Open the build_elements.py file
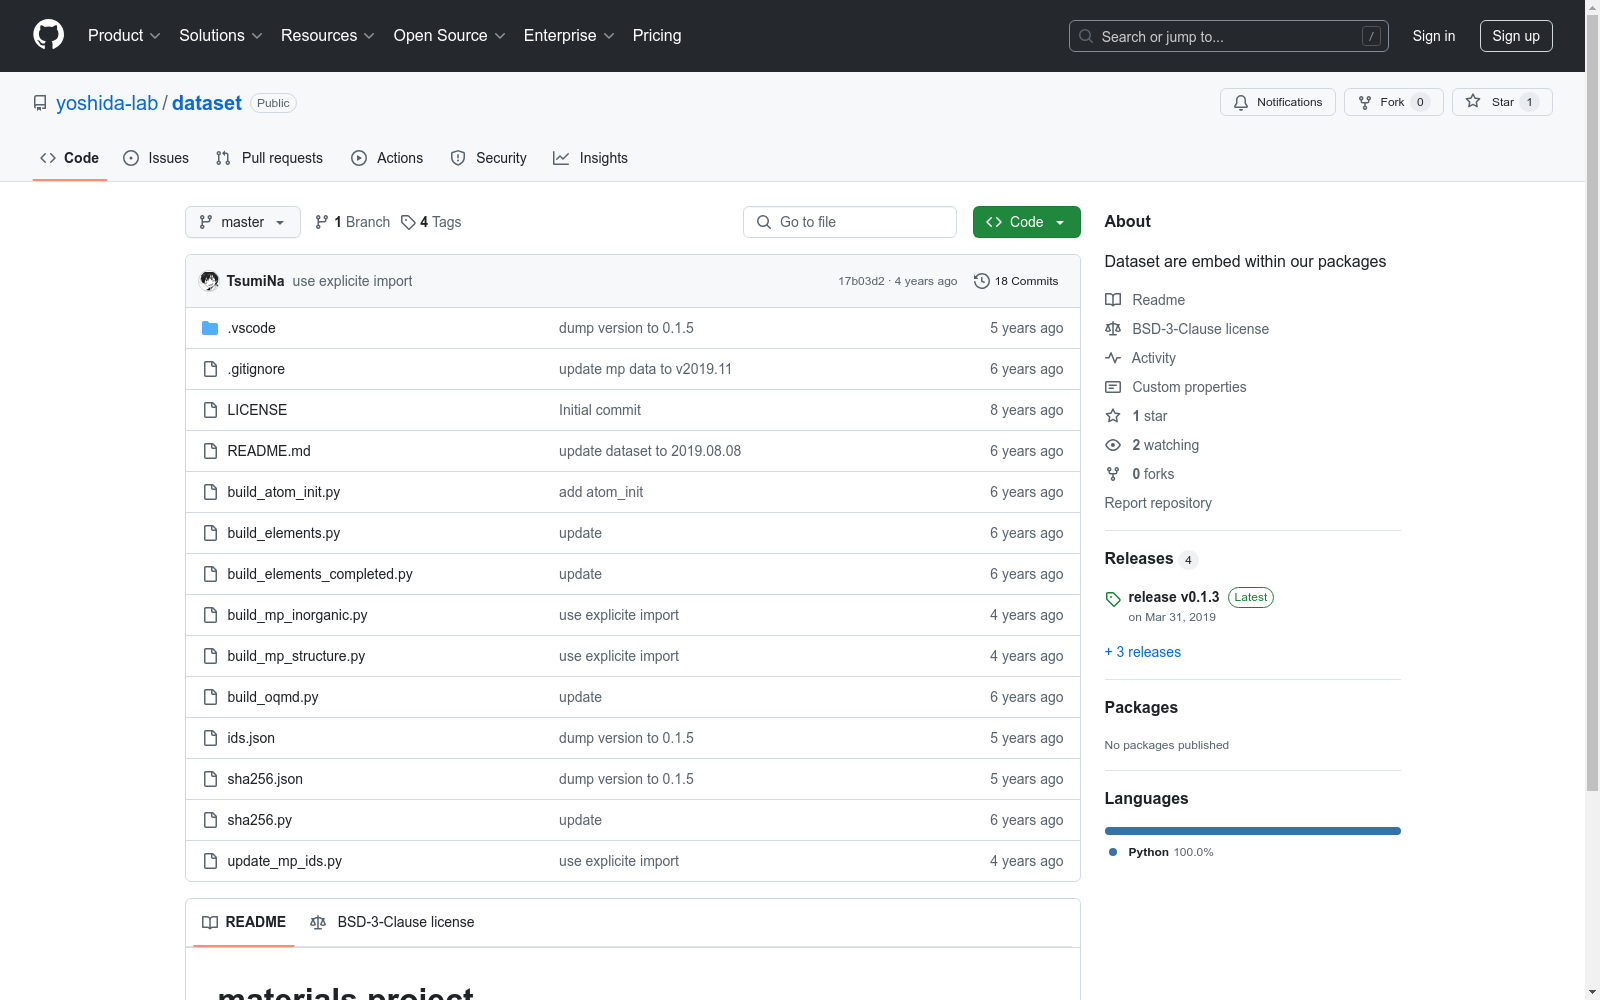This screenshot has height=1000, width=1600. click(x=284, y=533)
